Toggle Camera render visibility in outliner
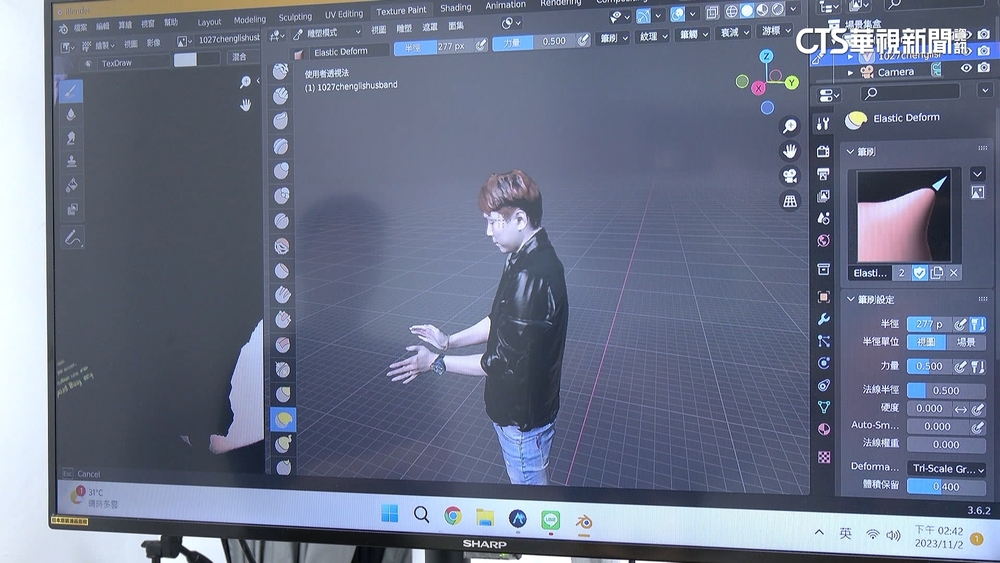The image size is (1000, 563). tap(984, 67)
